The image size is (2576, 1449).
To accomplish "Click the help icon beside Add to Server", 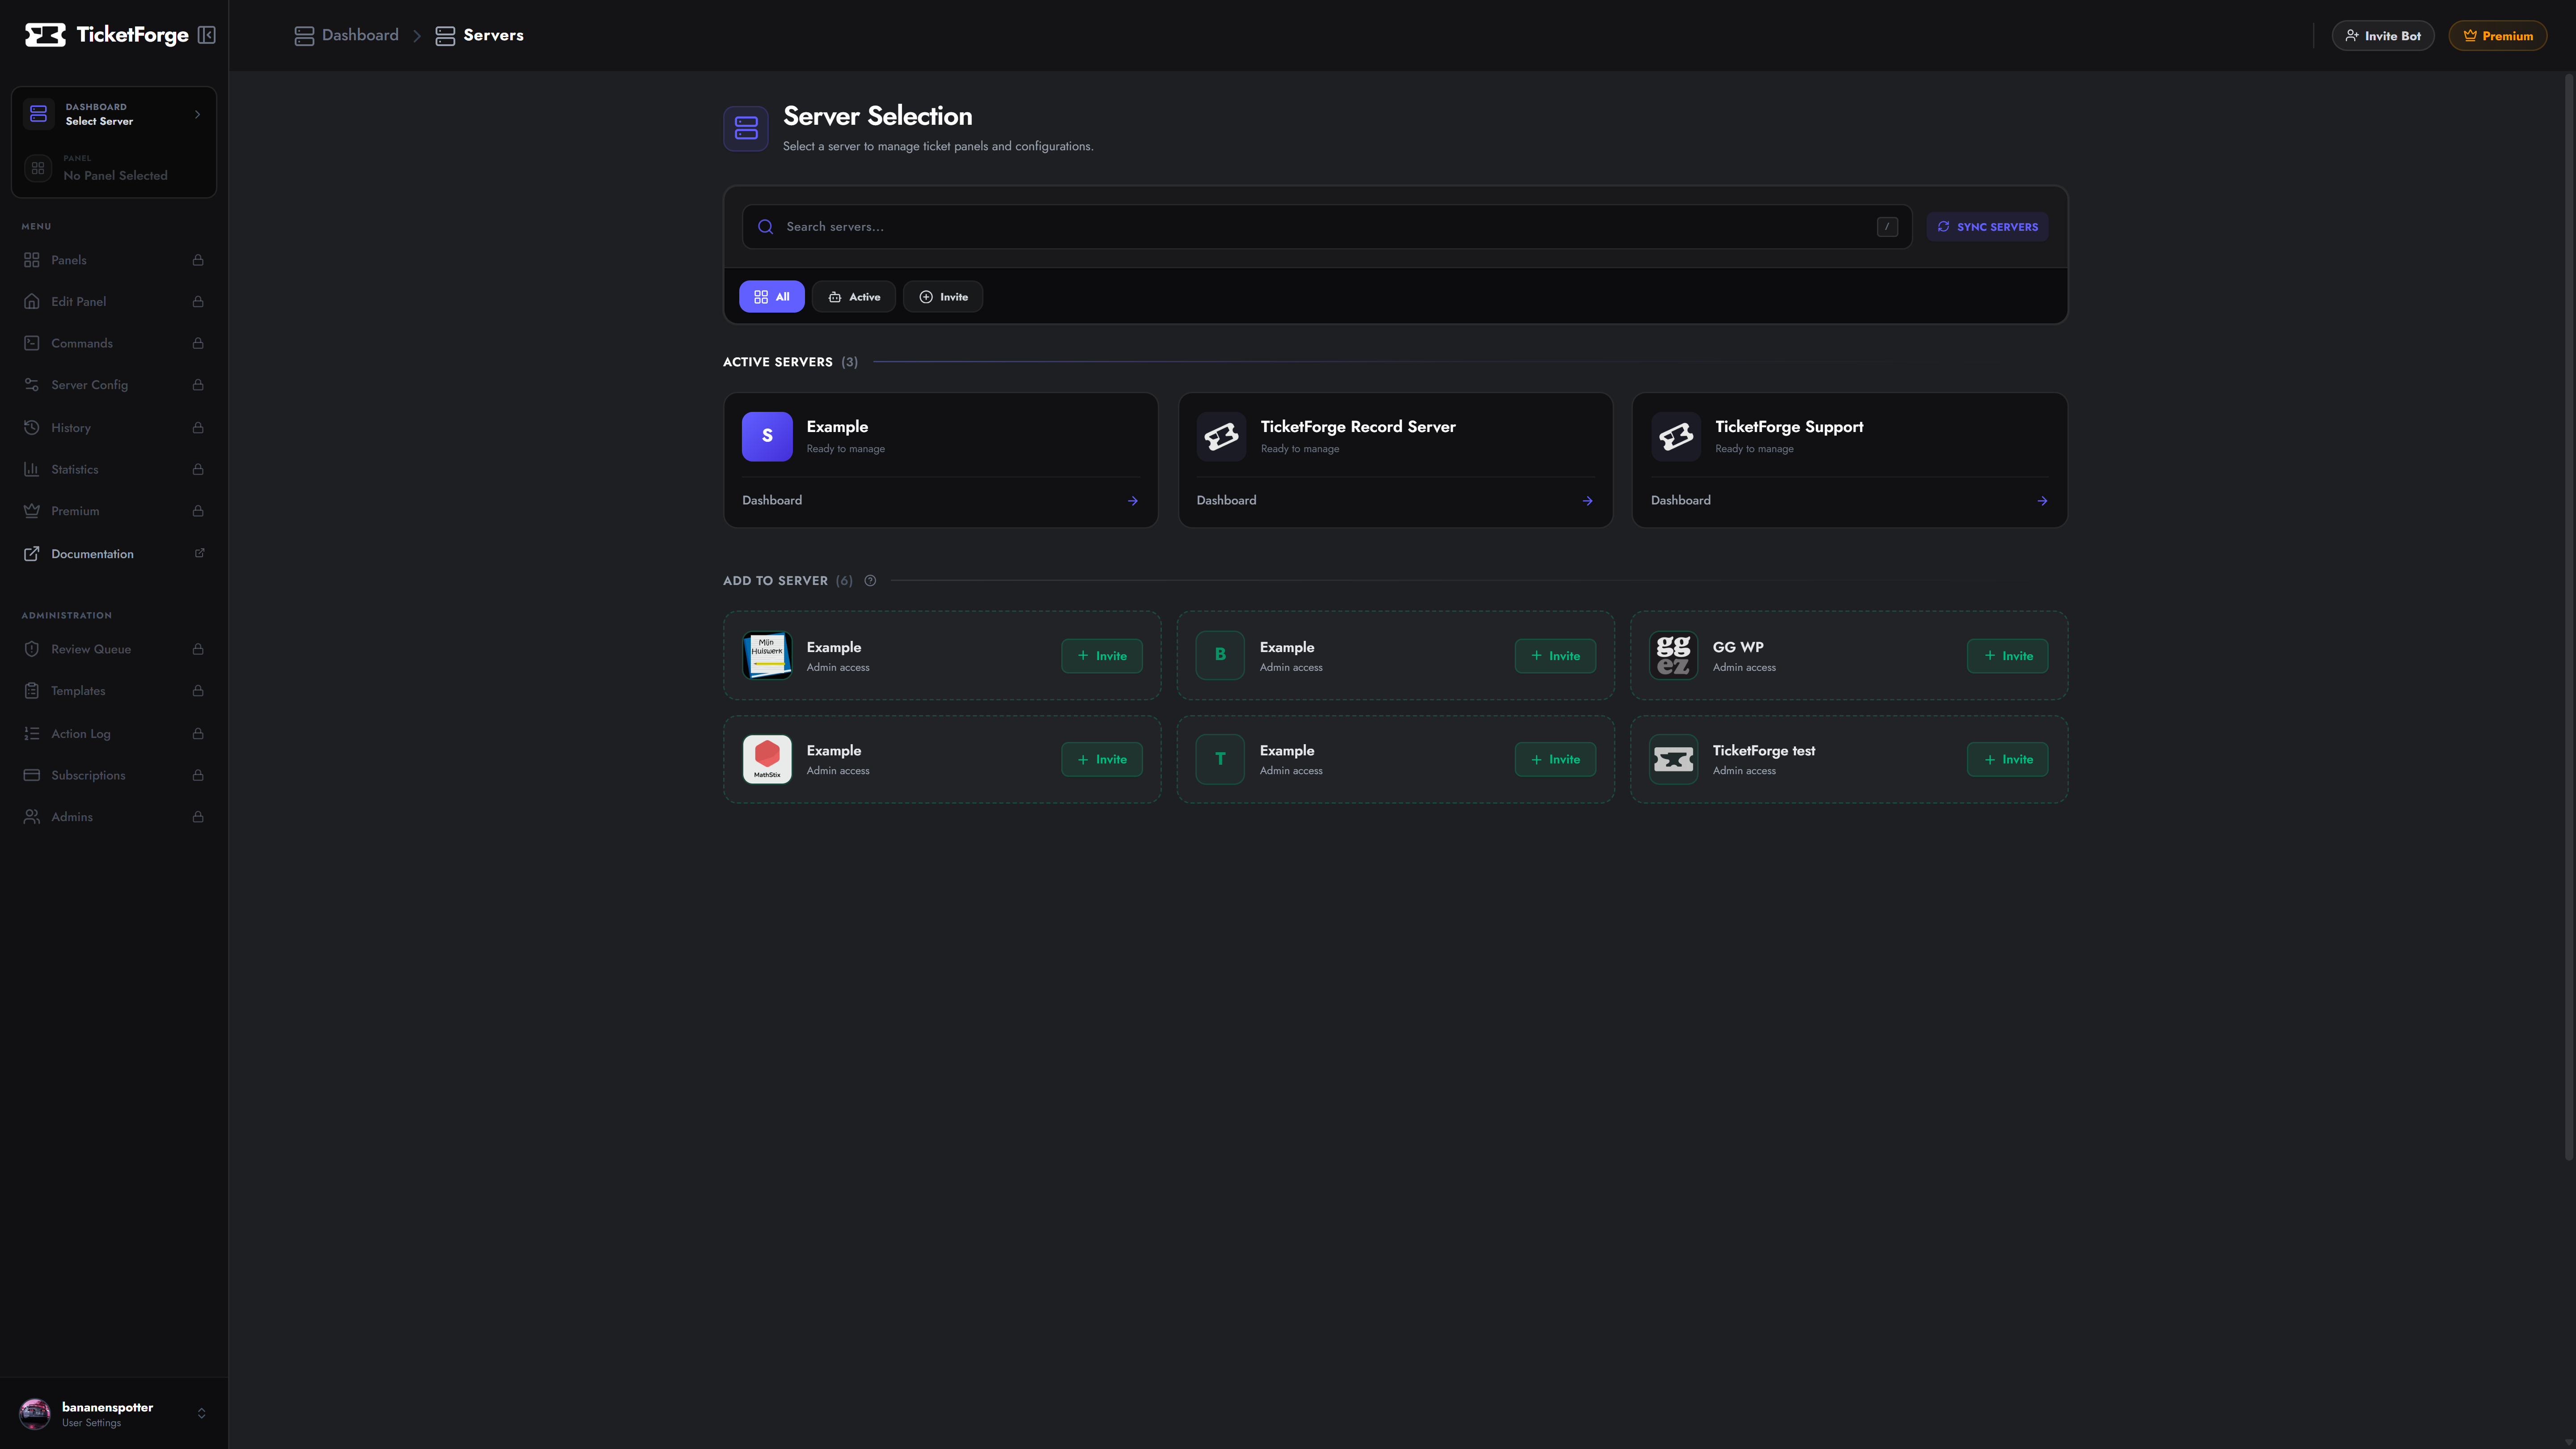I will pyautogui.click(x=870, y=580).
